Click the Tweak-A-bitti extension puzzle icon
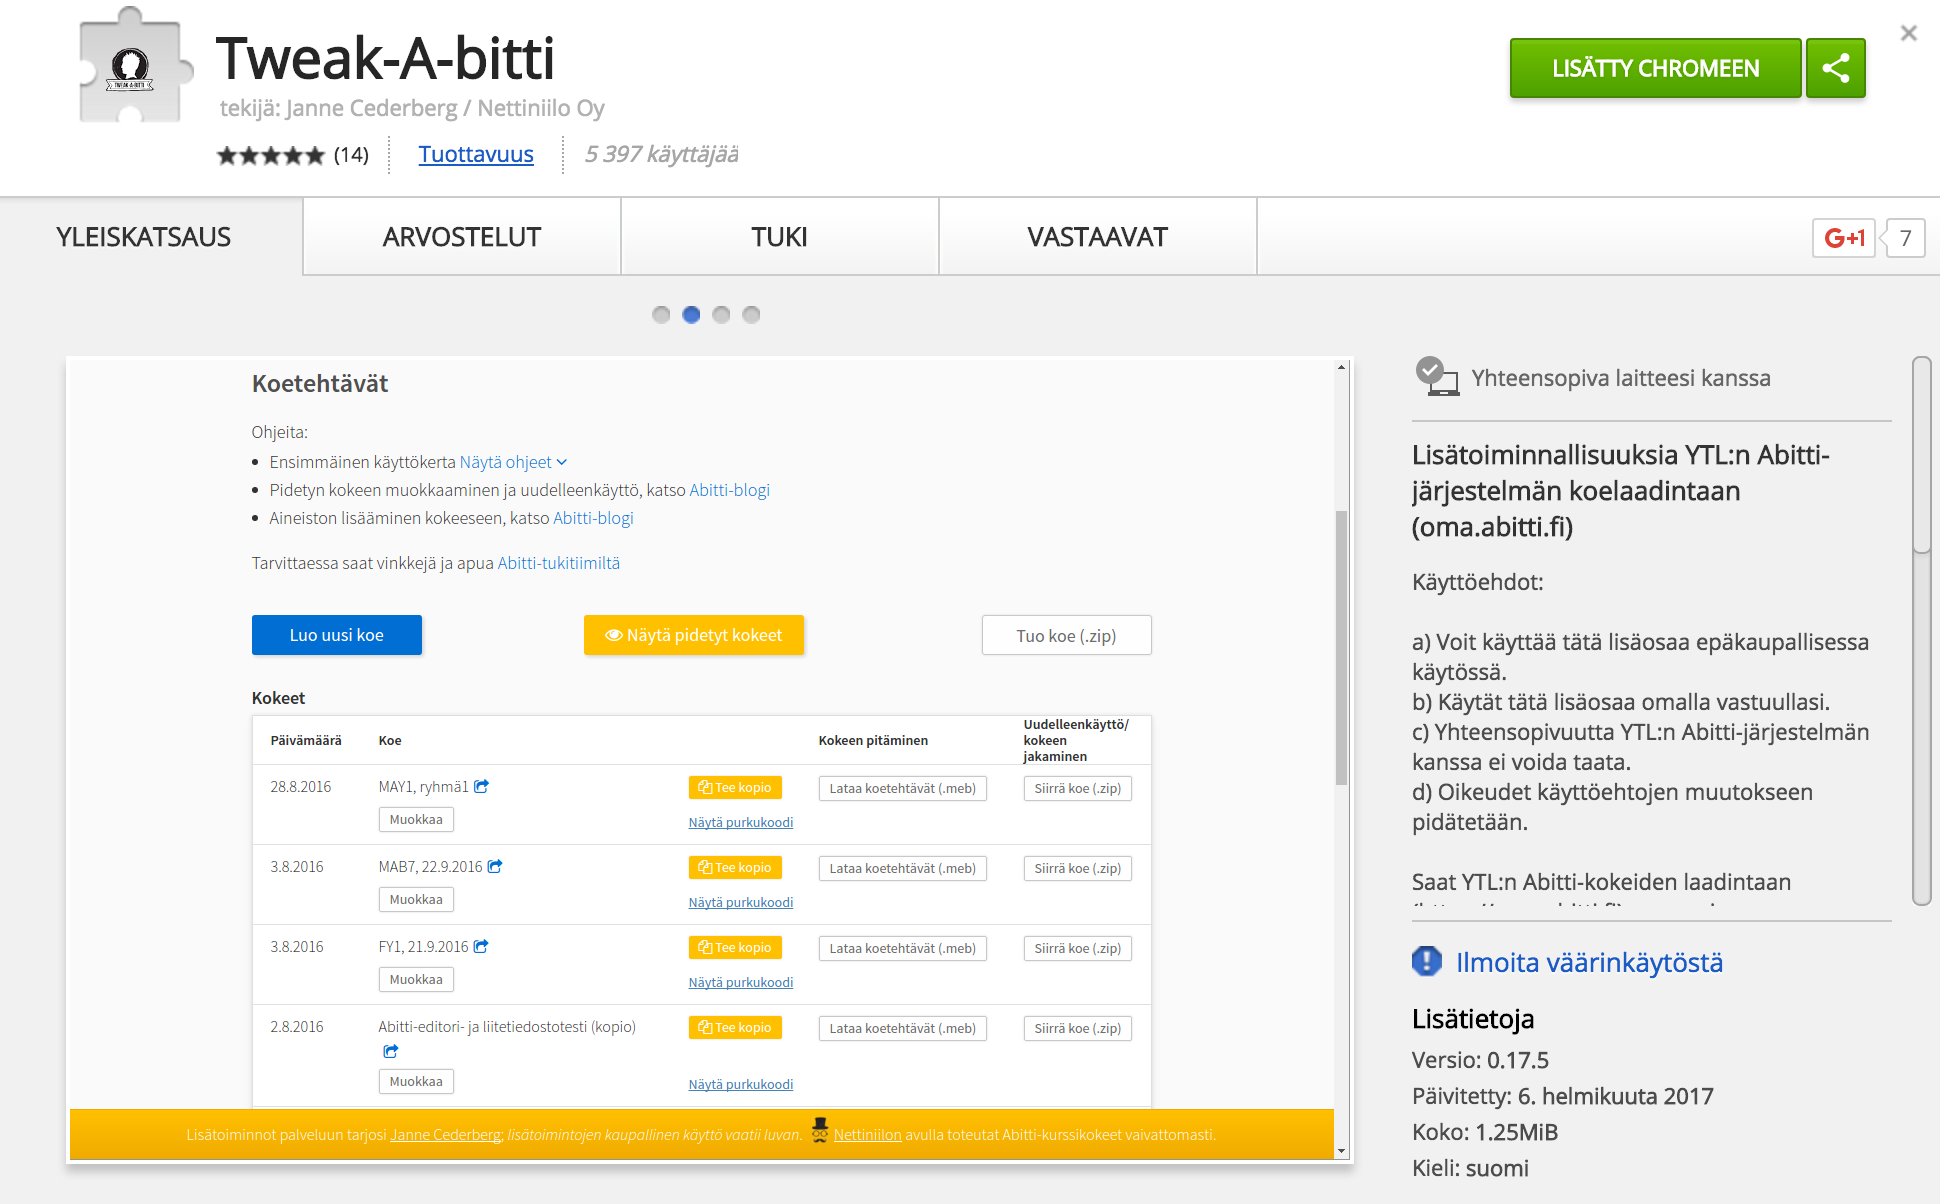Screen dimensions: 1940x1204 tap(132, 68)
